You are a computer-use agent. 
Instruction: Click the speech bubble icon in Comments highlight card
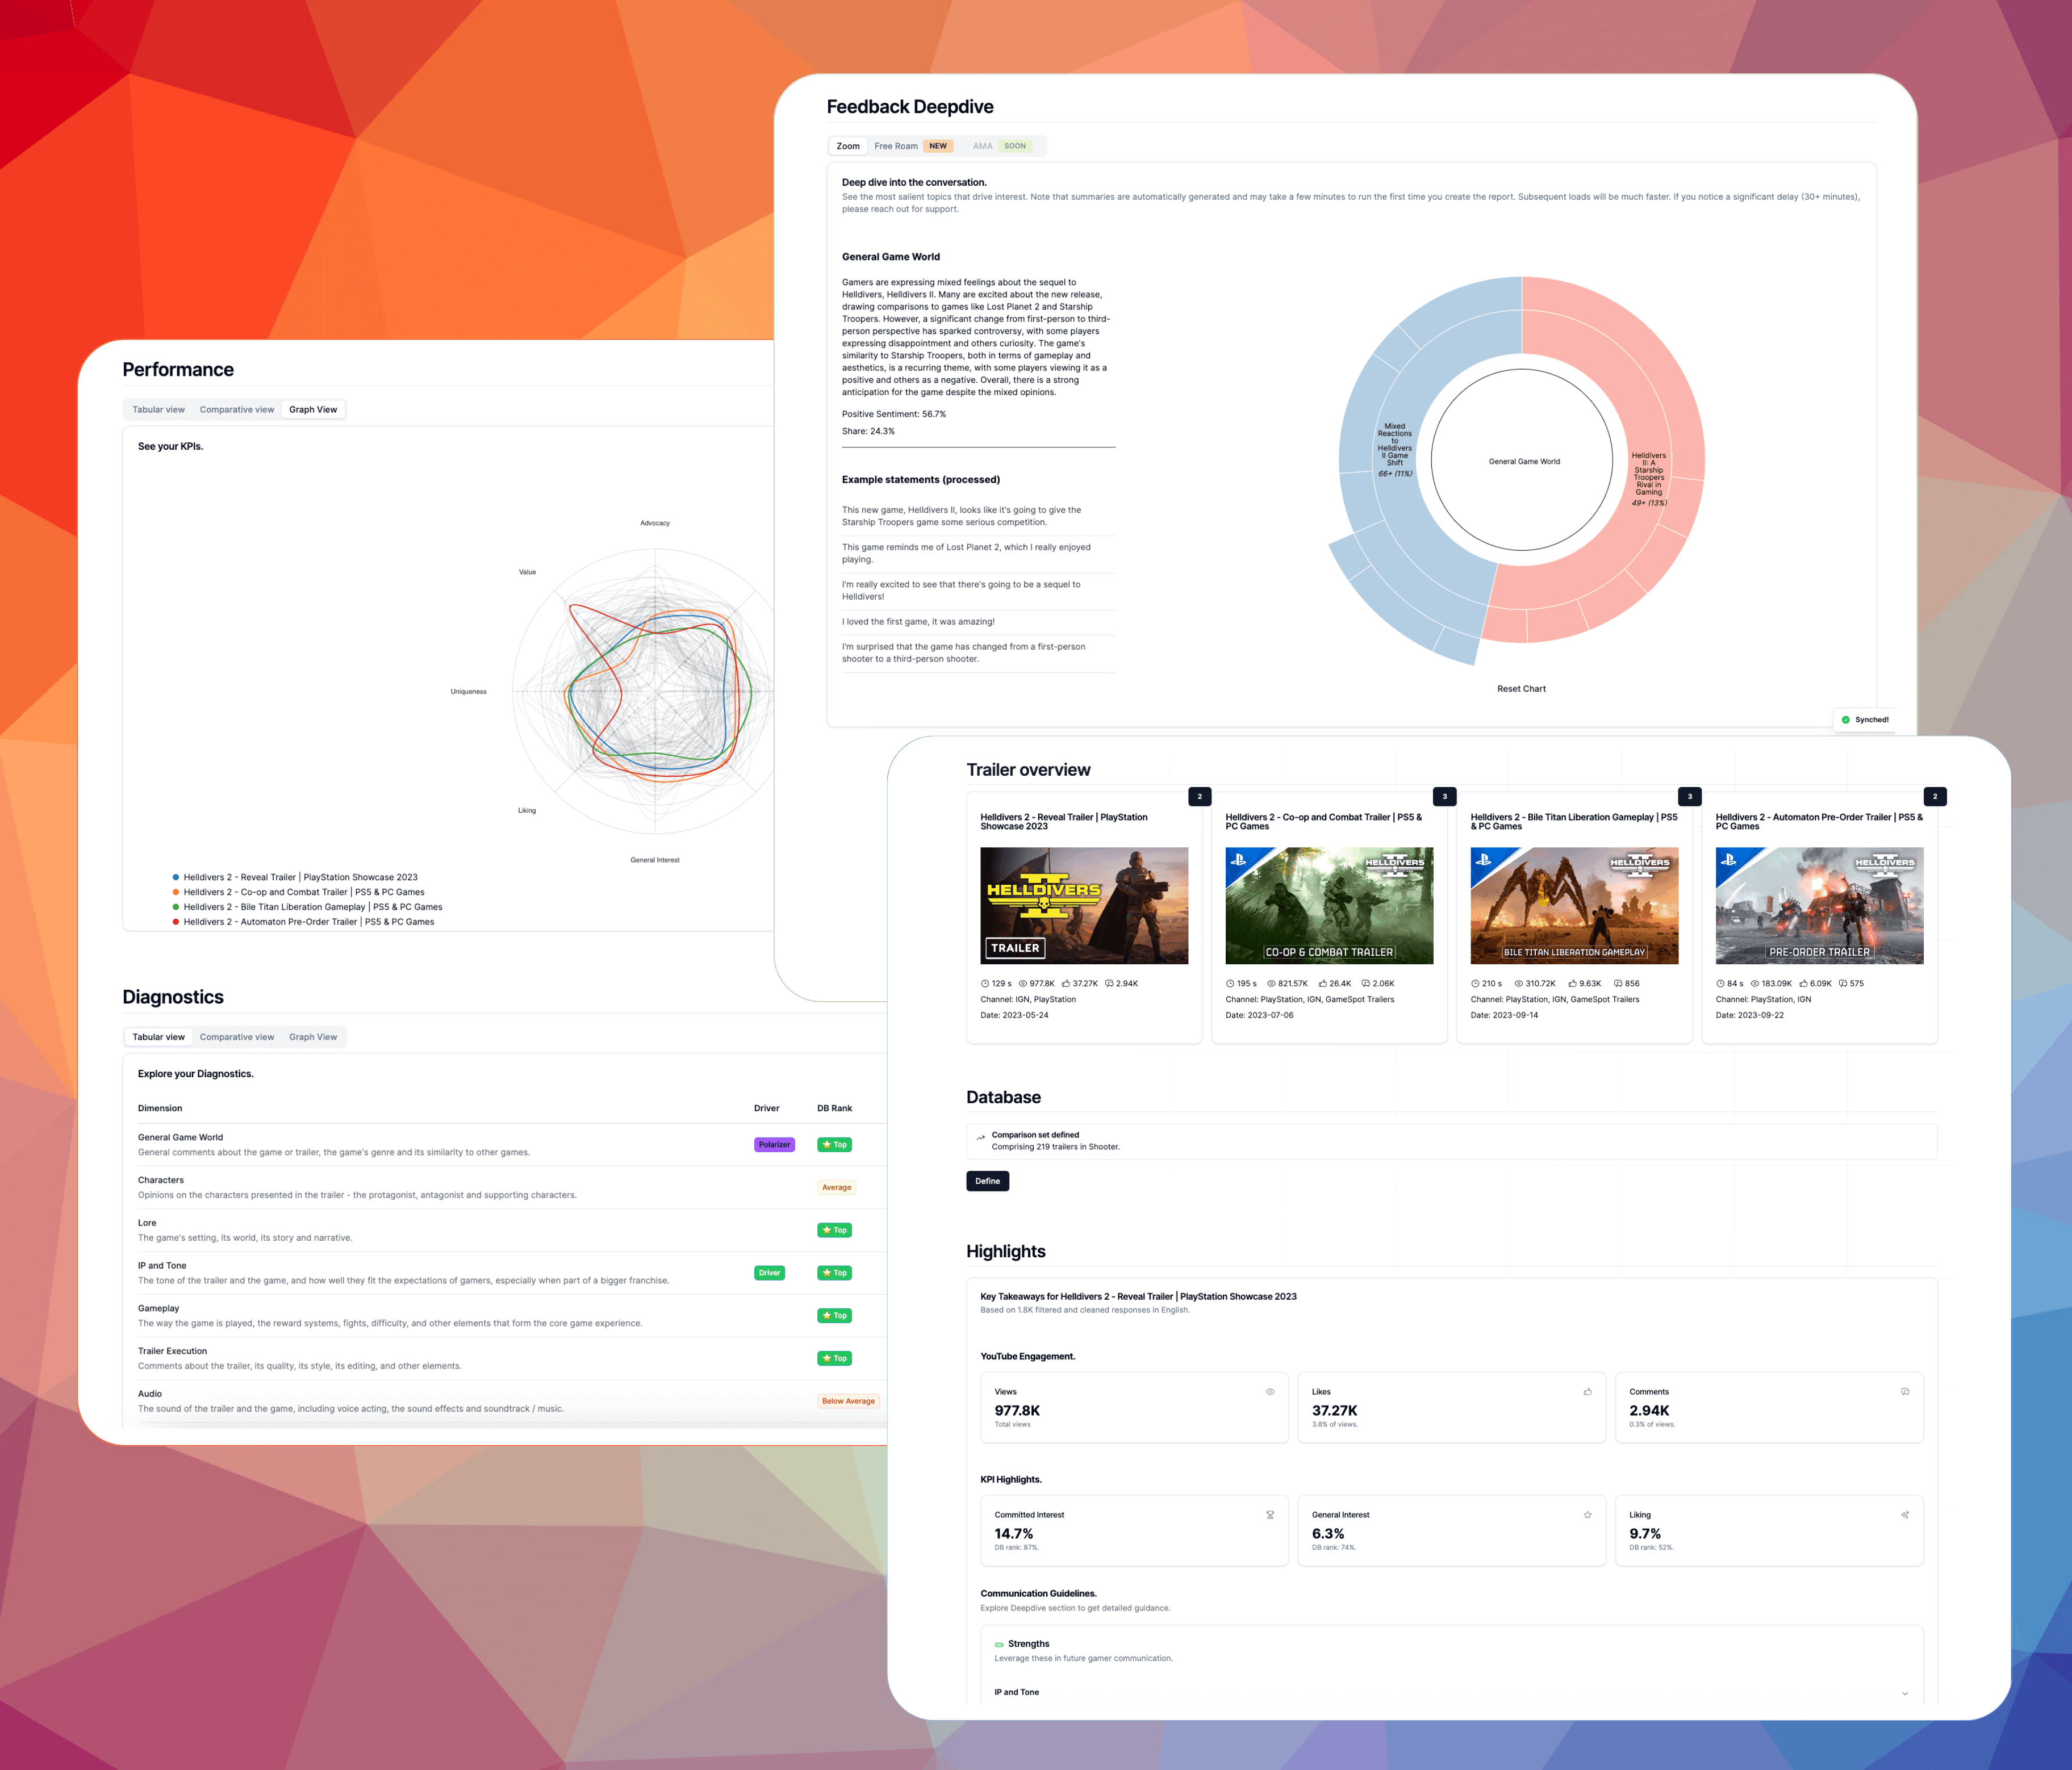[1905, 1392]
